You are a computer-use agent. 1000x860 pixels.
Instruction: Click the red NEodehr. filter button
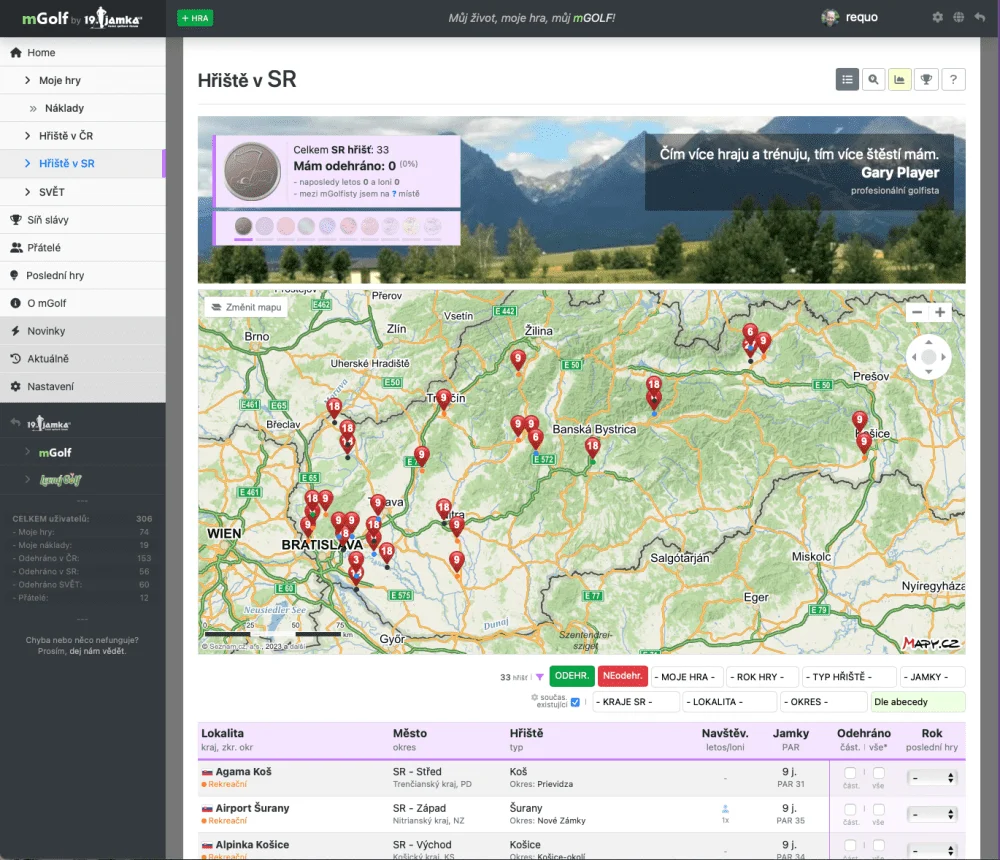click(x=622, y=676)
